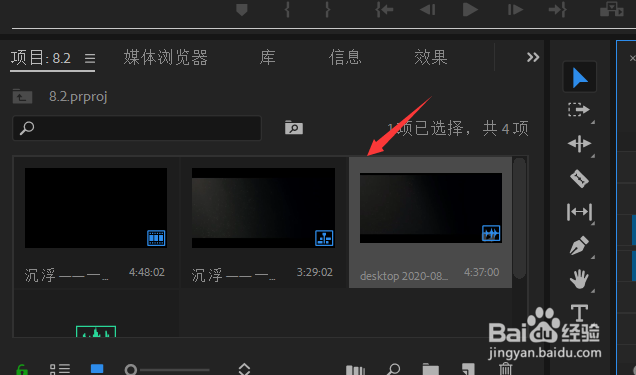Open the project panel menu

point(90,59)
